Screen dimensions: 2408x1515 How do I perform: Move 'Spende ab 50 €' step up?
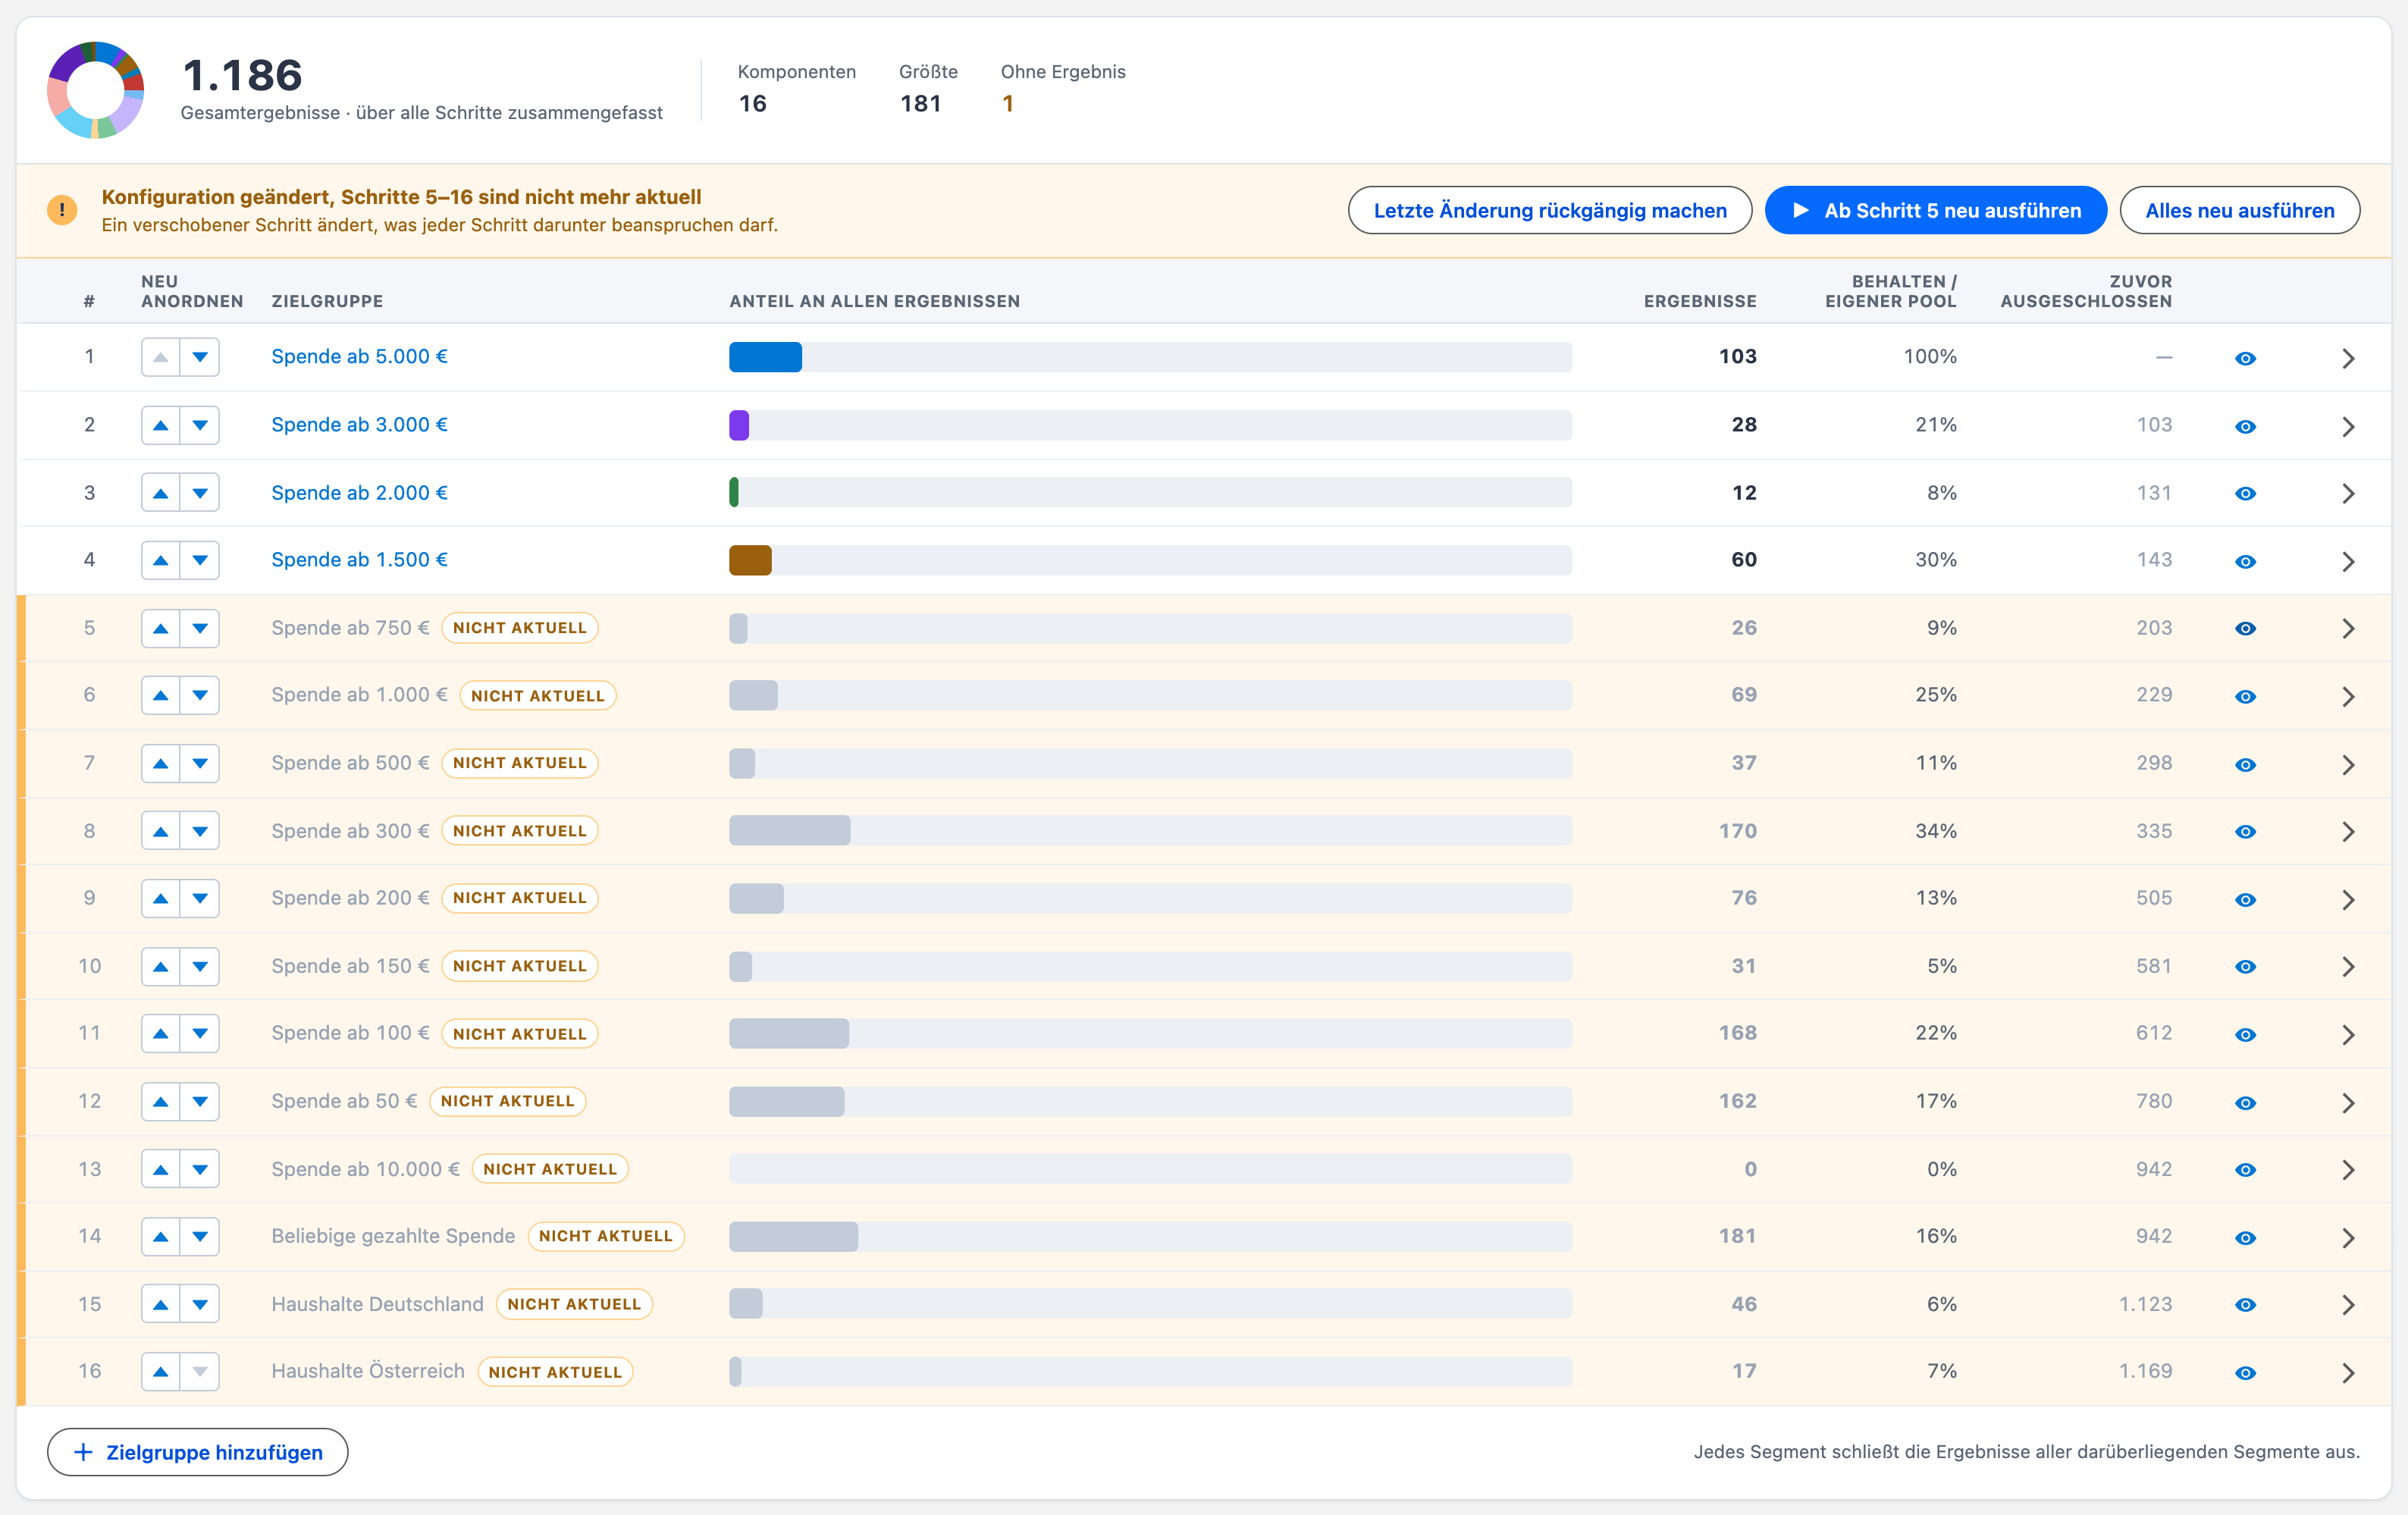[x=160, y=1101]
